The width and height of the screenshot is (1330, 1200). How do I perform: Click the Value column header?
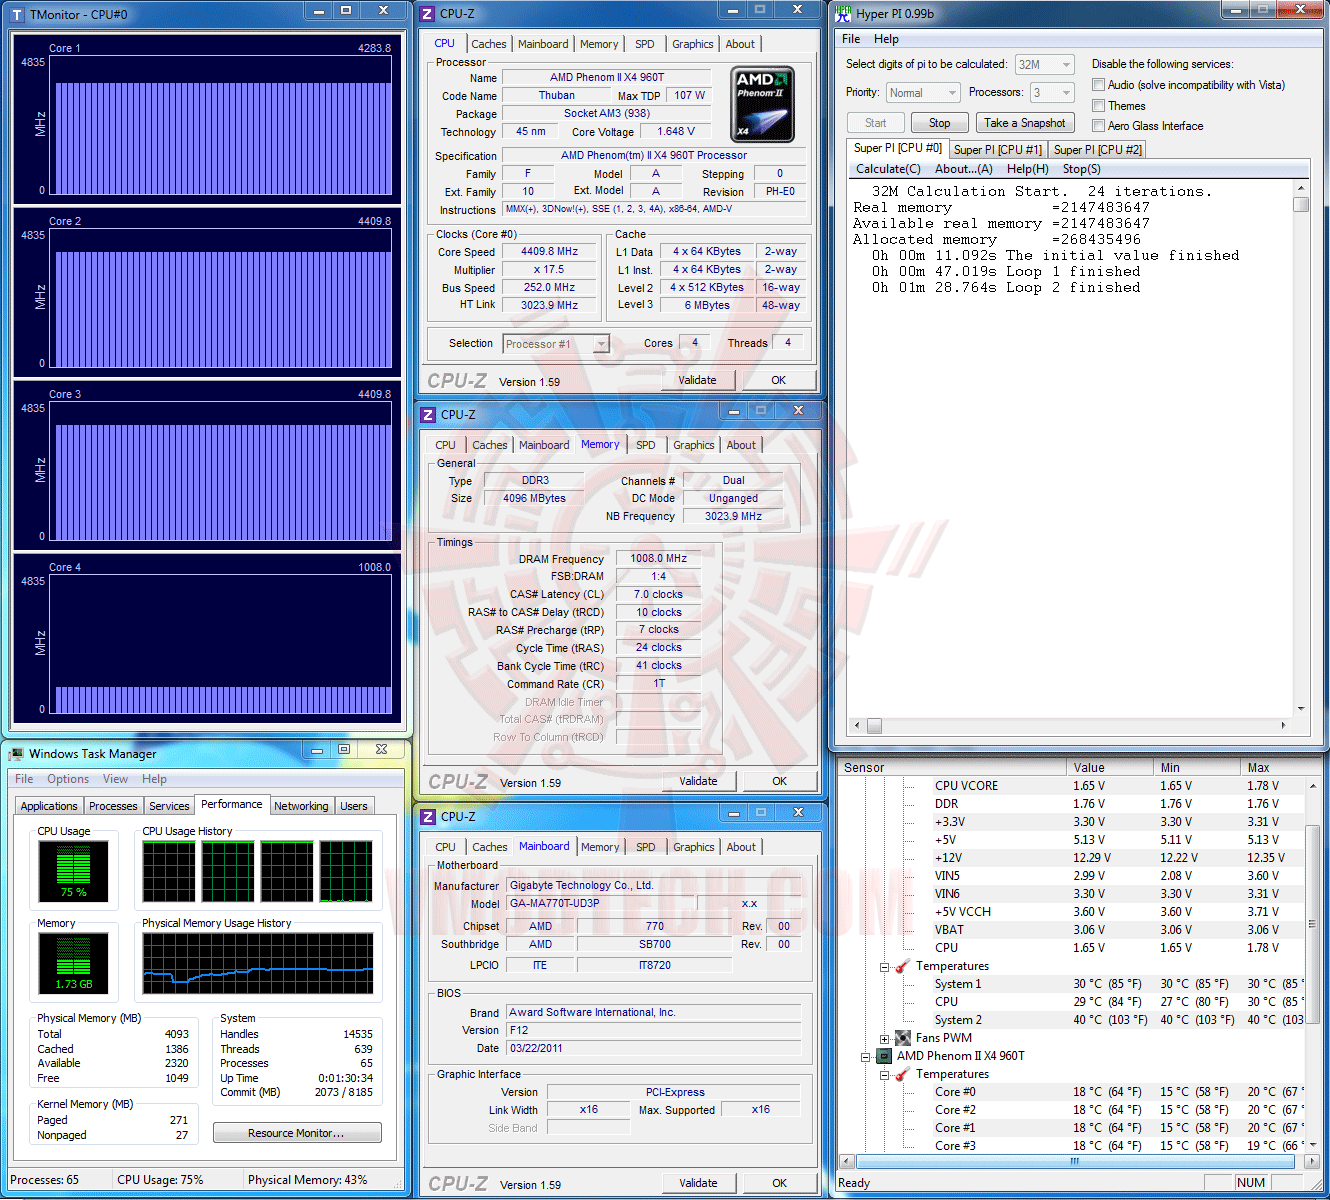1110,768
